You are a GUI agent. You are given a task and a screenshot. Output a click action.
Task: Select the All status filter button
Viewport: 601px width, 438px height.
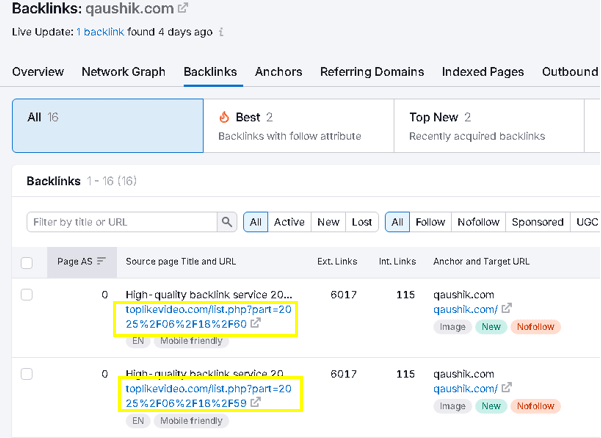pyautogui.click(x=256, y=222)
